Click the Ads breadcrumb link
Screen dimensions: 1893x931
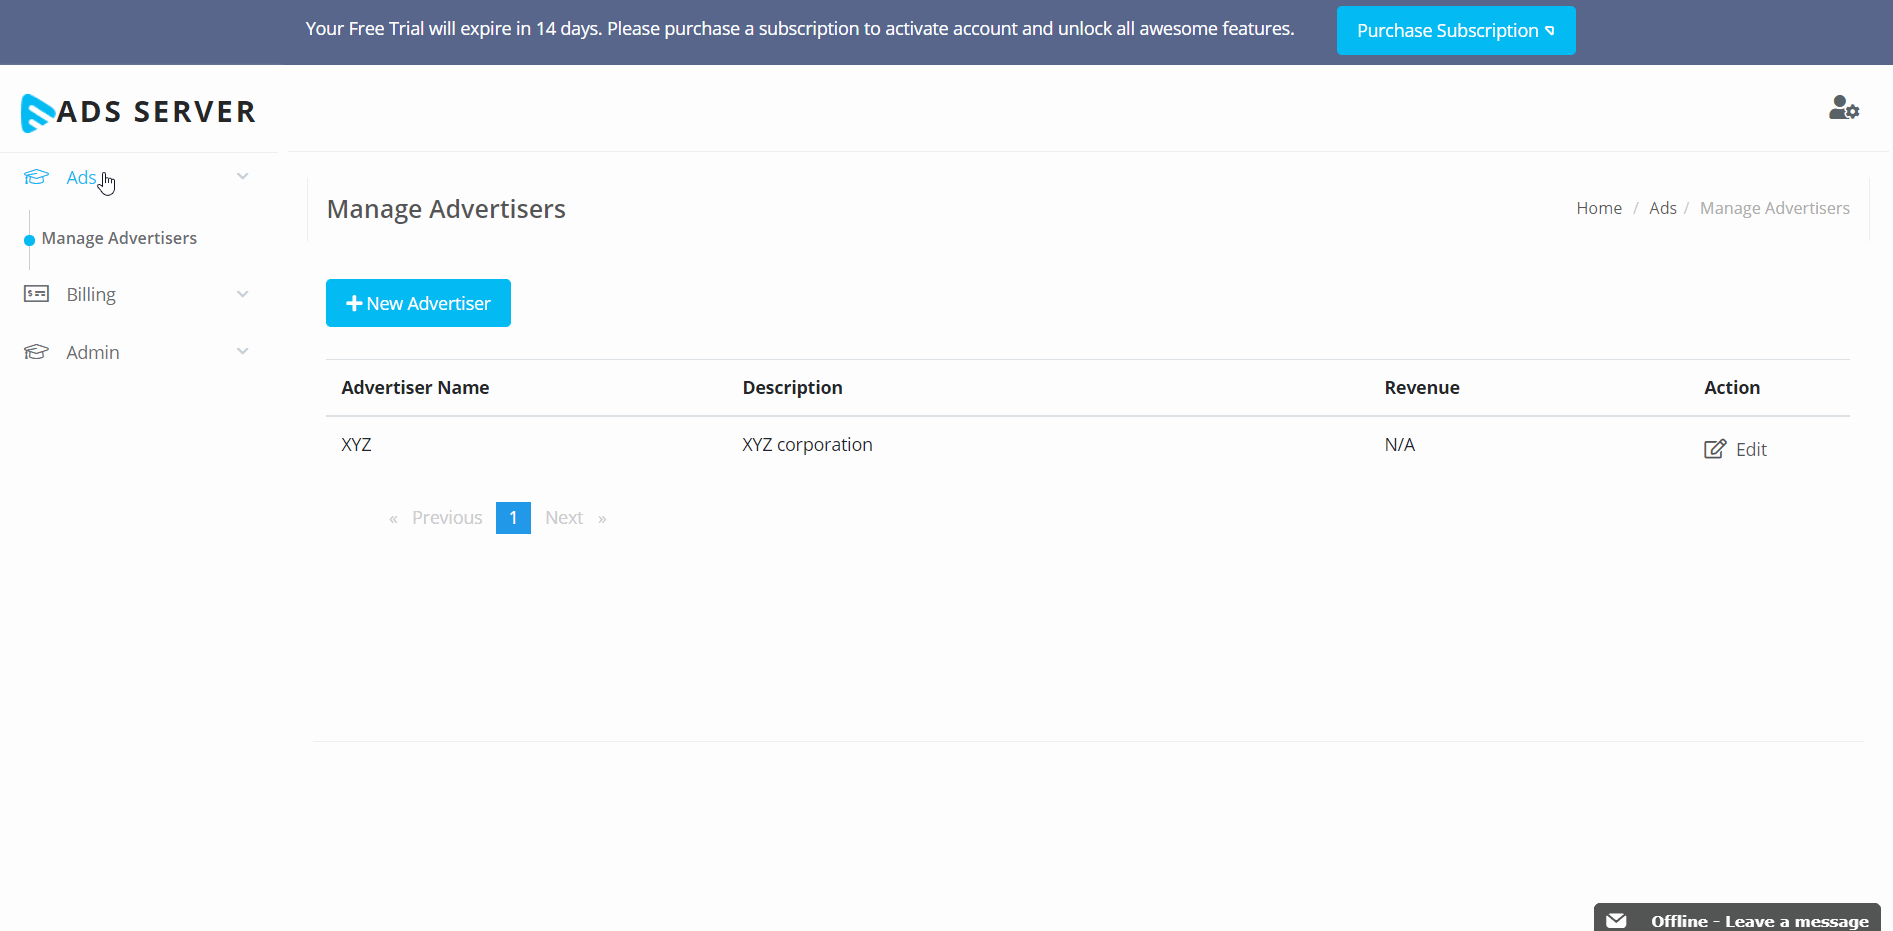1662,208
